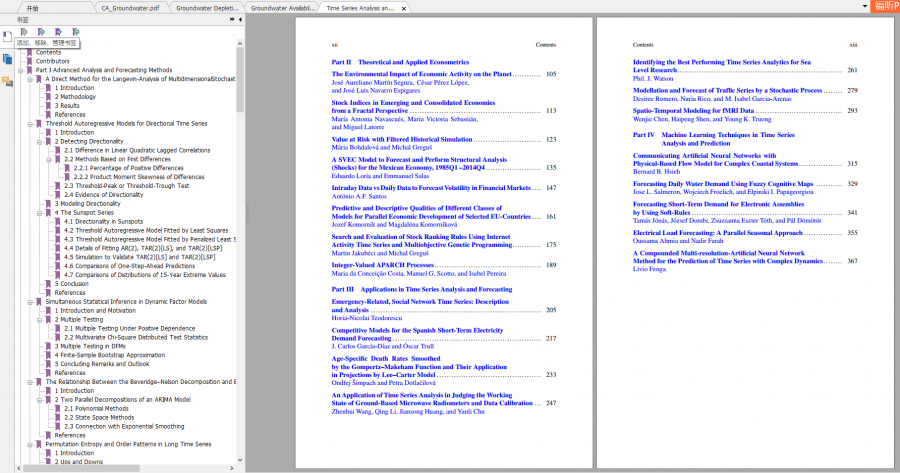
Task: Open bookmark 2.2 State Space Methods
Action: [99, 418]
